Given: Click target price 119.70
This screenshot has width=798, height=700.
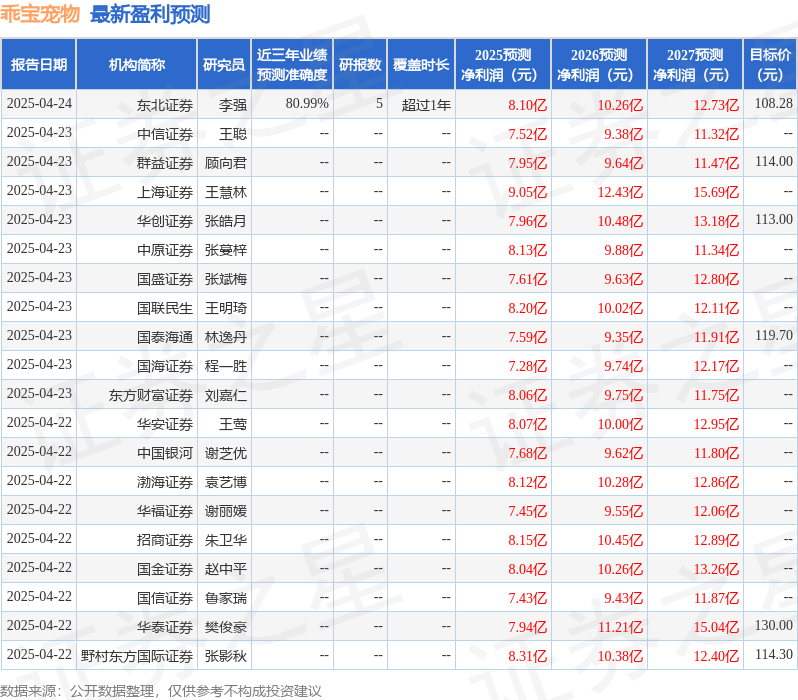Looking at the screenshot, I should click(774, 336).
